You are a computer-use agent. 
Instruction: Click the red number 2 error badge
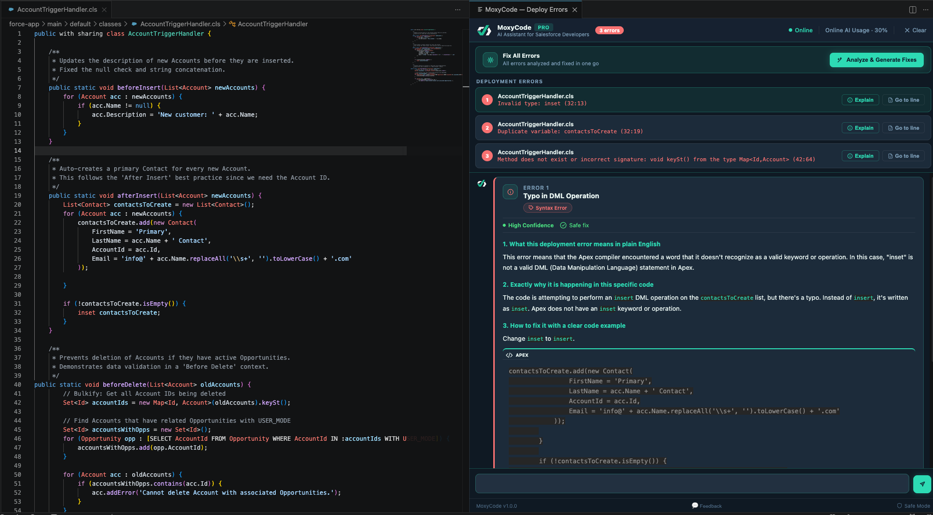(x=487, y=128)
